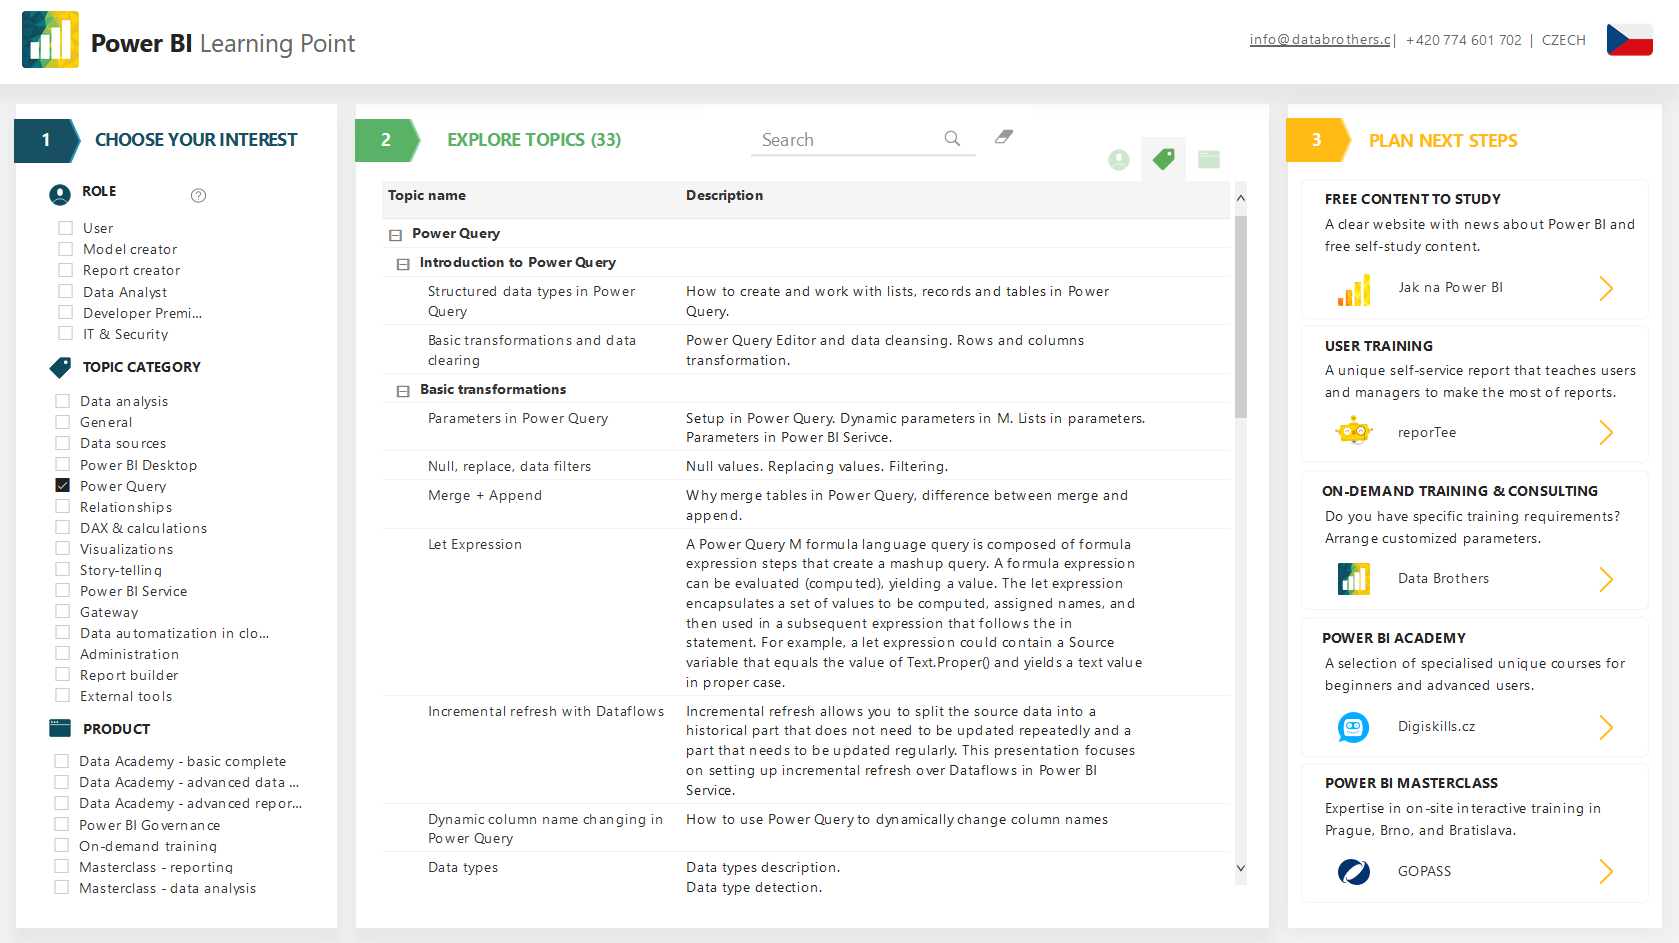Viewport: 1679px width, 943px height.
Task: Click the Data Brothers link text
Action: pos(1443,578)
